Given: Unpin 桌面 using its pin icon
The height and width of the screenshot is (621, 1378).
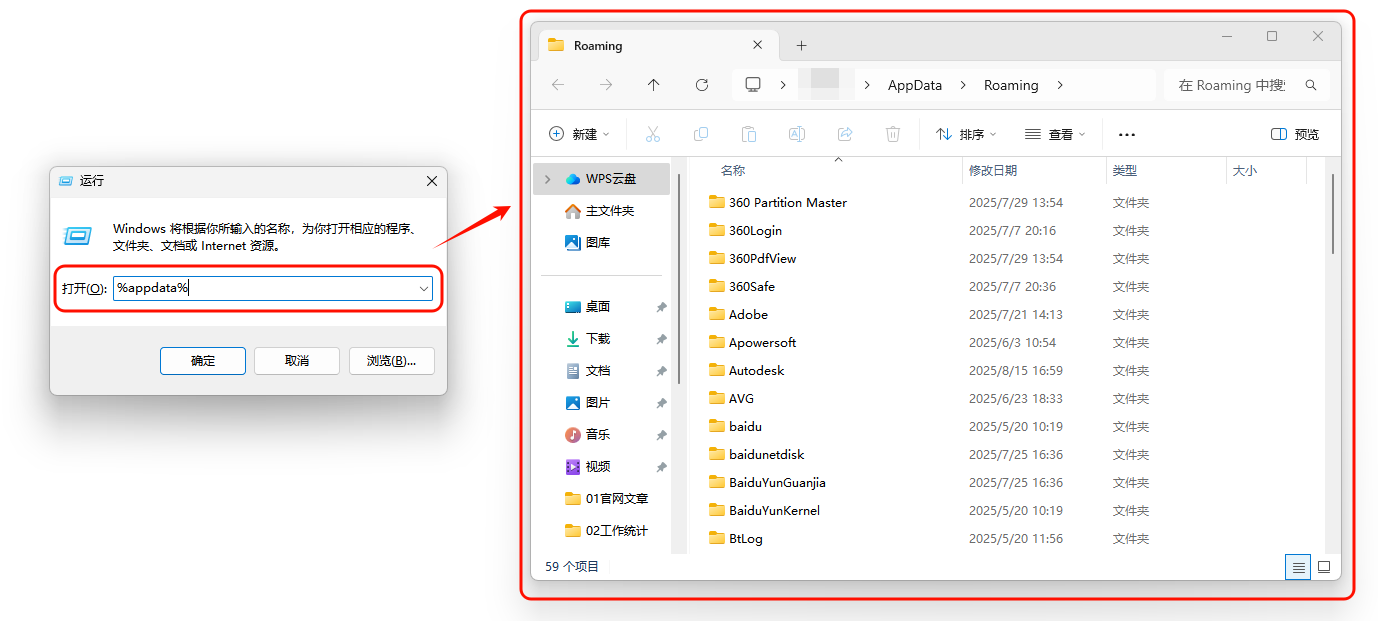Looking at the screenshot, I should point(661,307).
